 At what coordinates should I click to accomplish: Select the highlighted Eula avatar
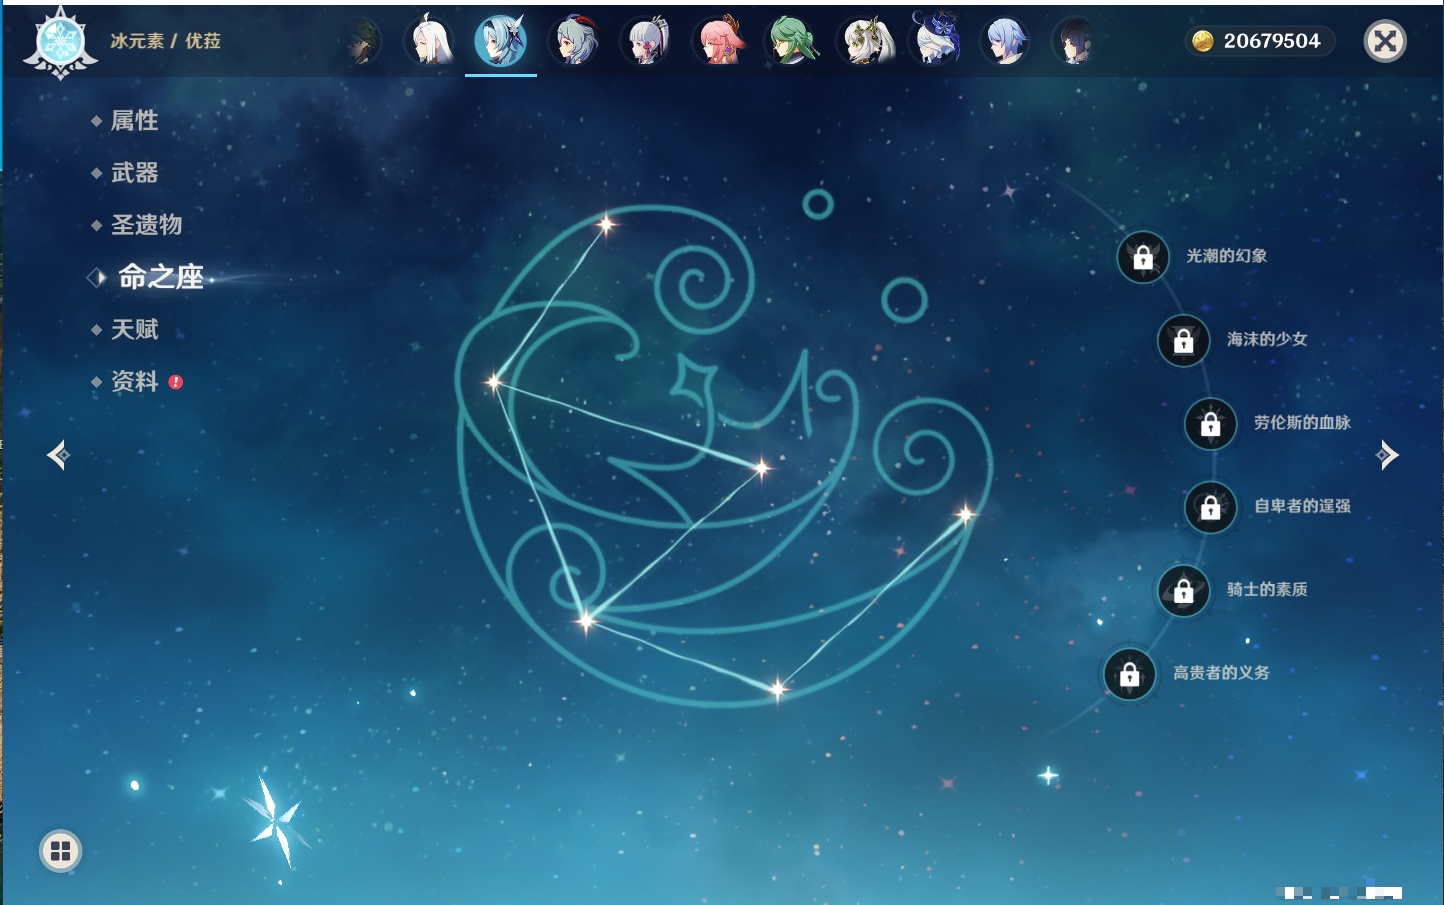pos(501,42)
